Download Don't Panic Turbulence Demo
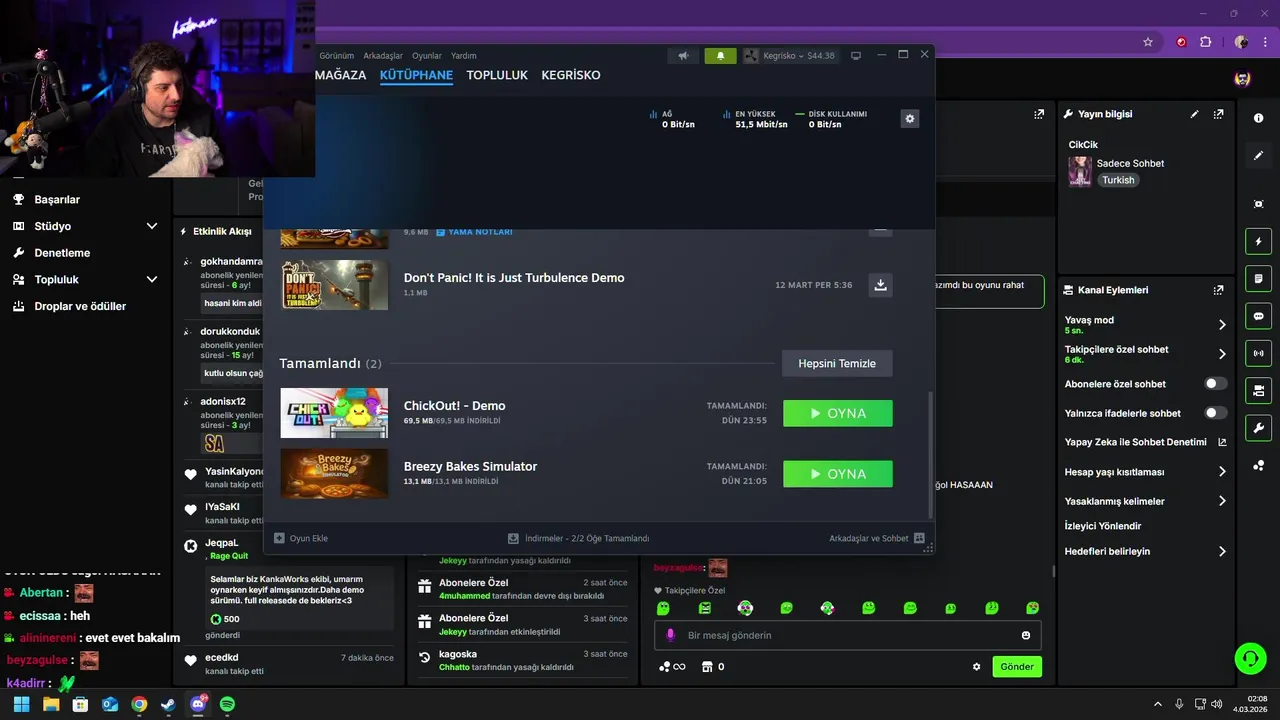 point(880,285)
